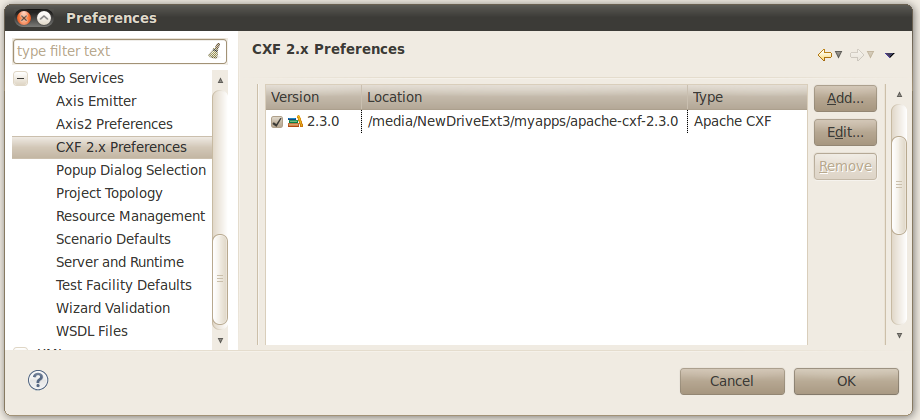Toggle the 2.3.0 CXF version checkbox
This screenshot has height=420, width=920.
click(277, 122)
